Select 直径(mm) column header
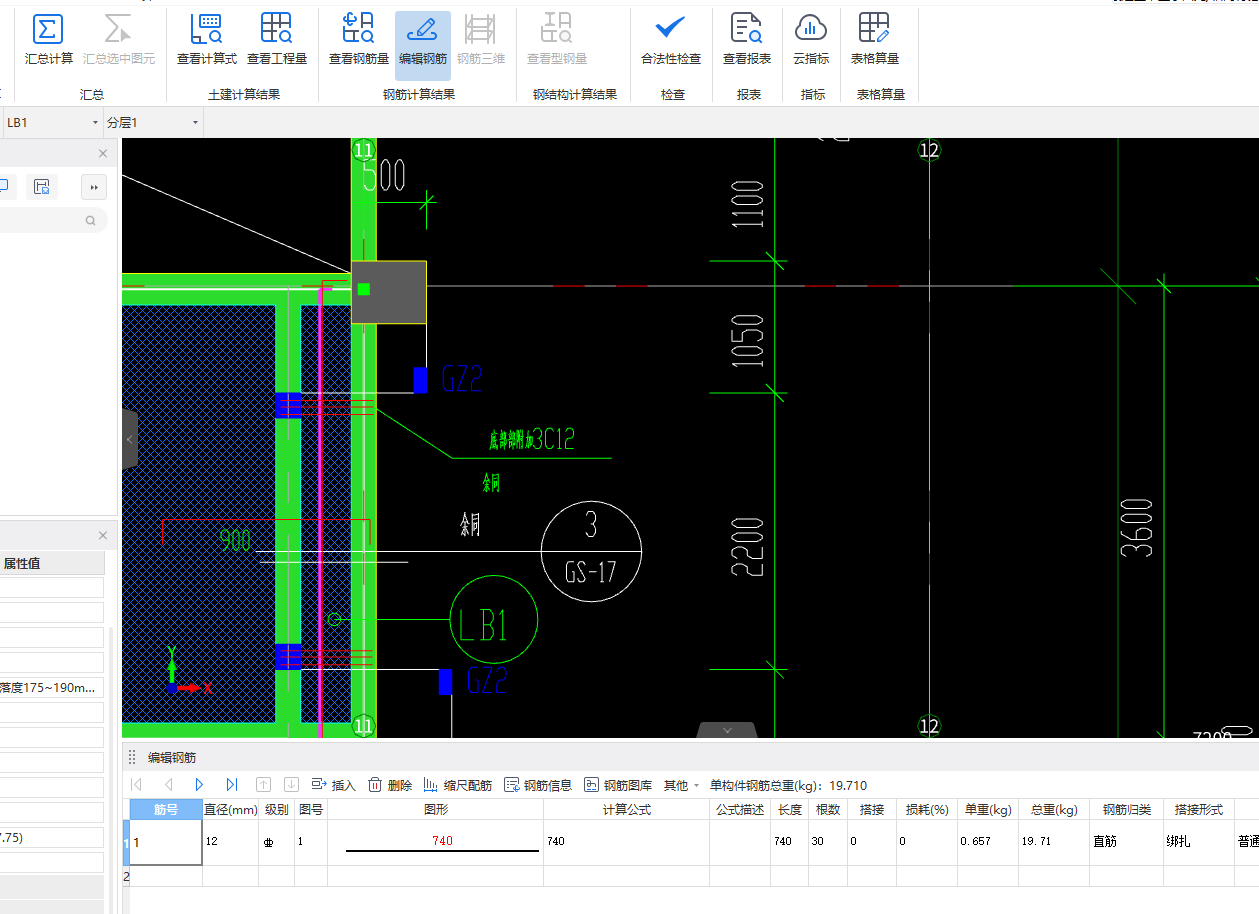The image size is (1259, 914). tap(231, 810)
